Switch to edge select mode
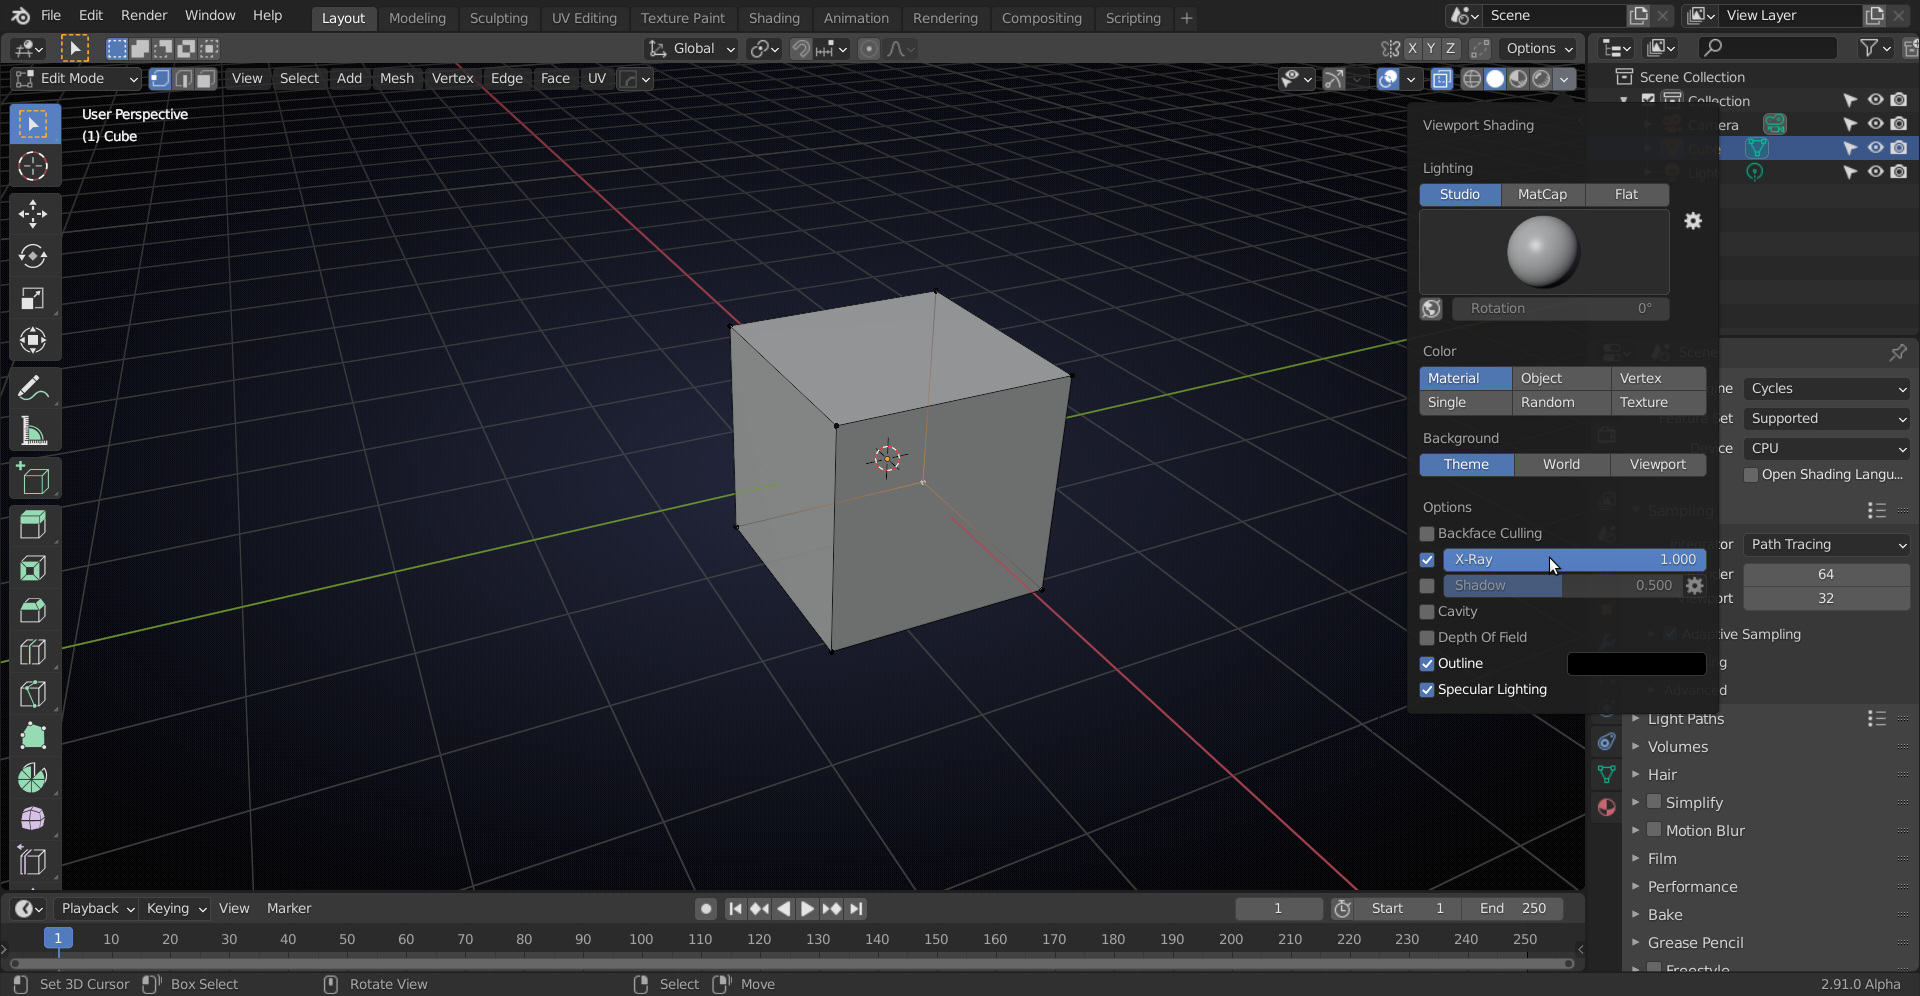The height and width of the screenshot is (996, 1920). pos(183,79)
